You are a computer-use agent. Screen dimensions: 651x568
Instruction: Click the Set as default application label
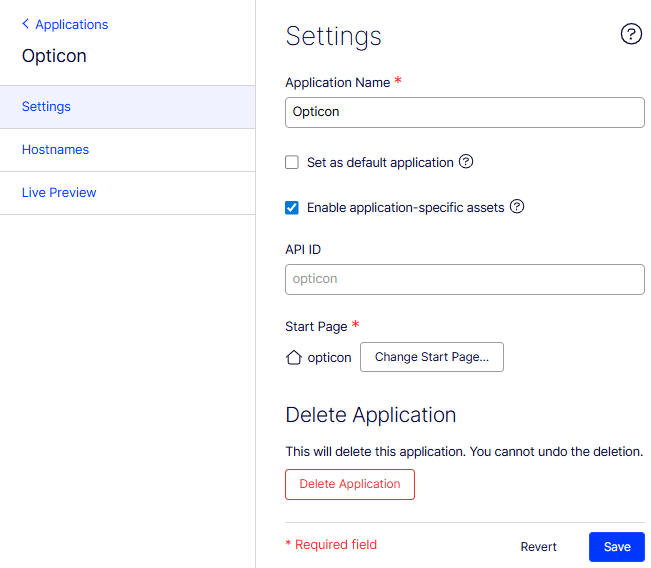pos(380,162)
